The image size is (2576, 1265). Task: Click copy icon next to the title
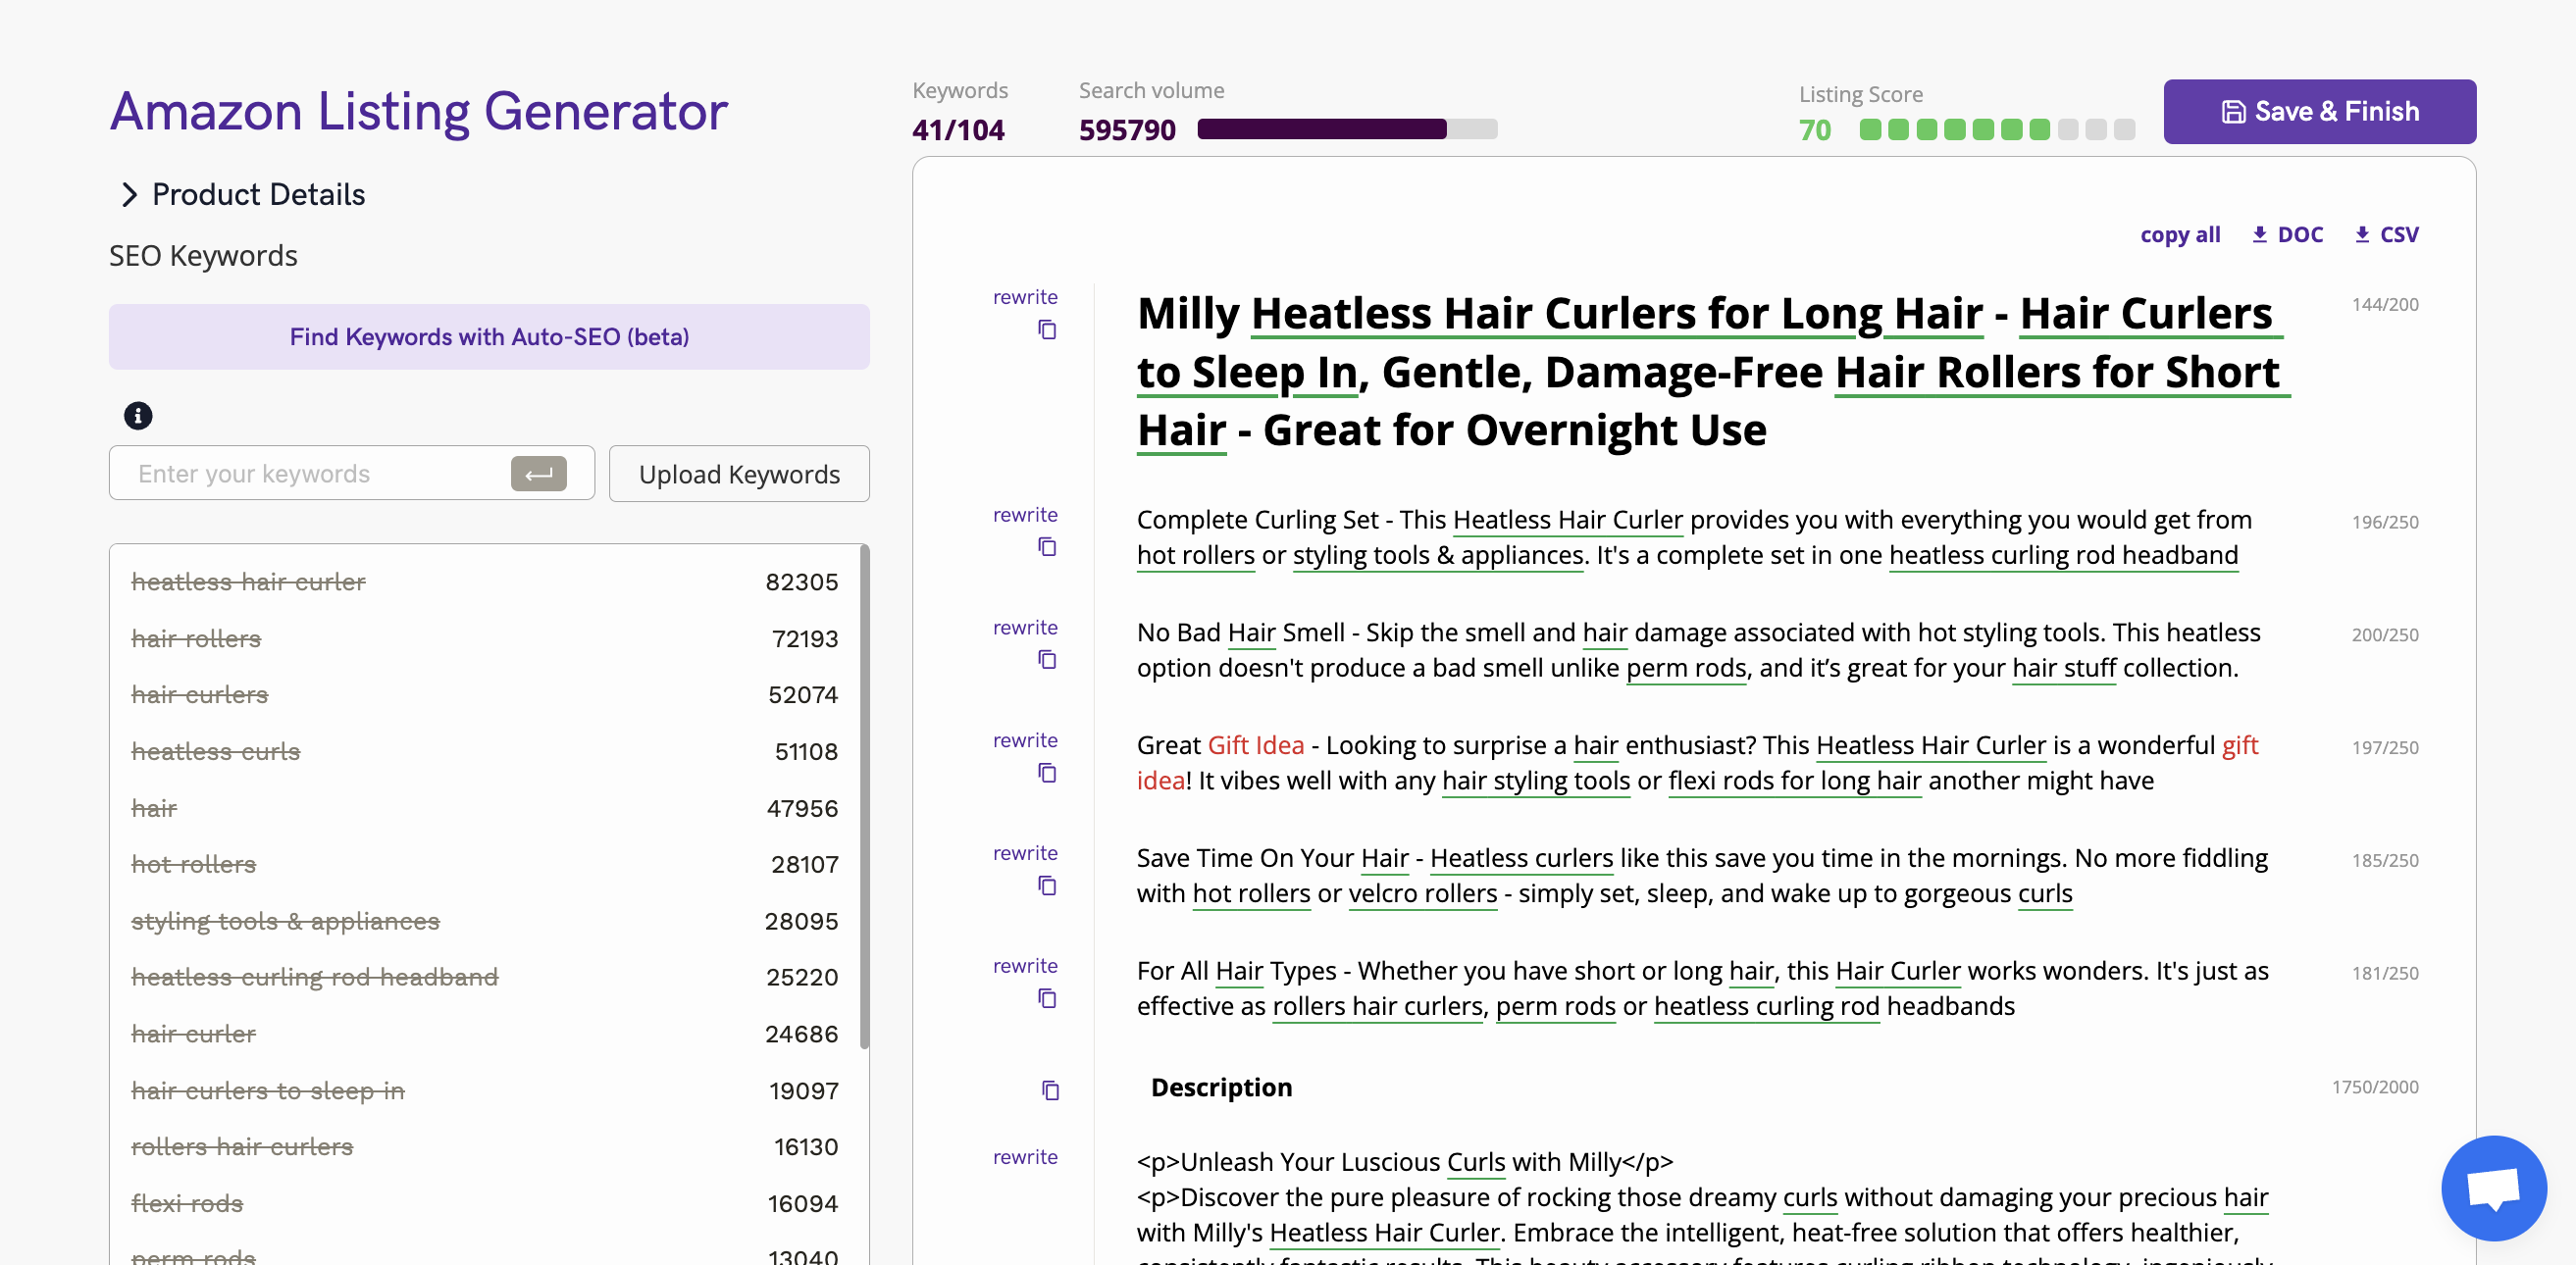(x=1046, y=330)
